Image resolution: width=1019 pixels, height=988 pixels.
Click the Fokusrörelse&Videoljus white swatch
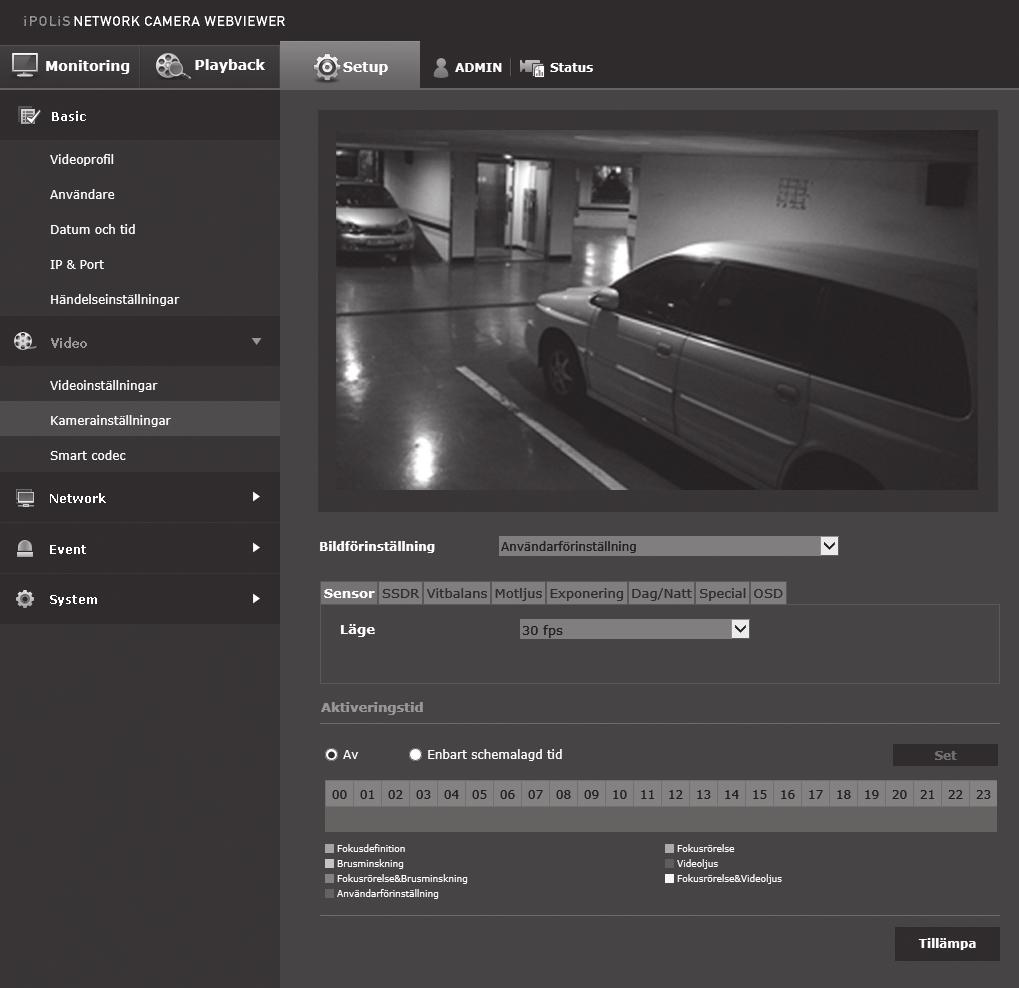[669, 878]
